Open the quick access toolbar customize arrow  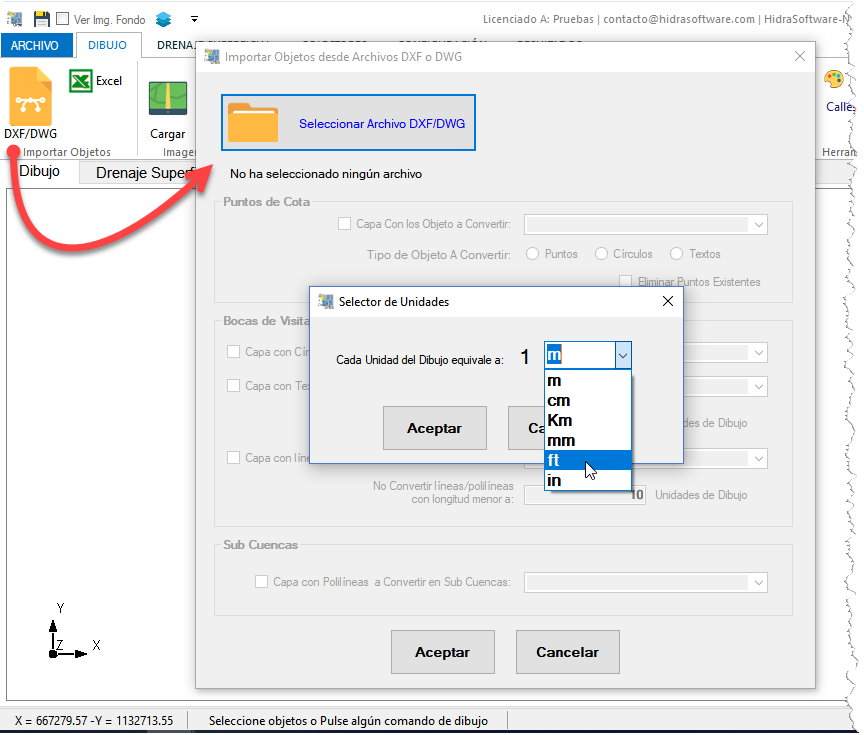194,19
